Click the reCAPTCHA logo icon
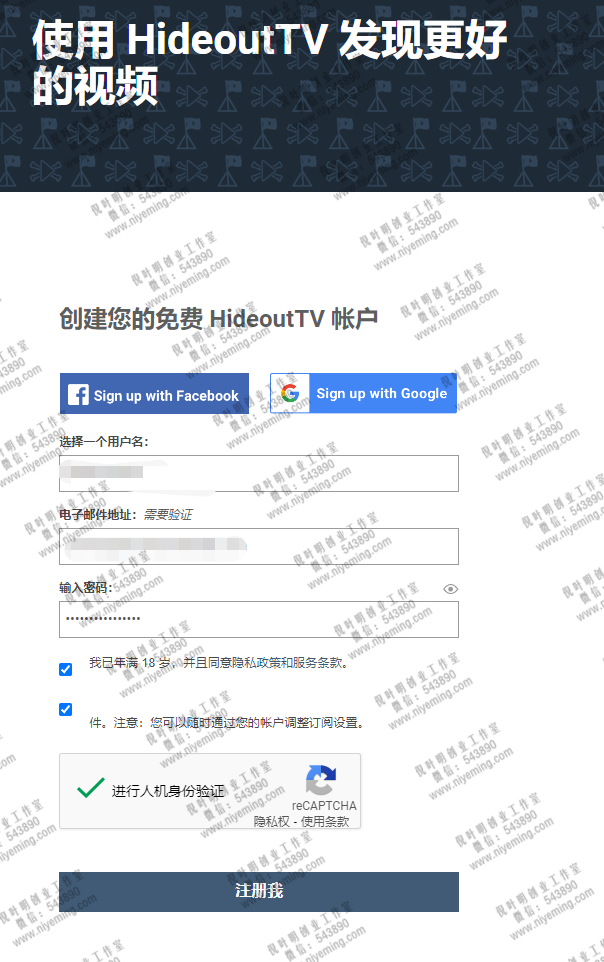604x962 pixels. point(320,780)
